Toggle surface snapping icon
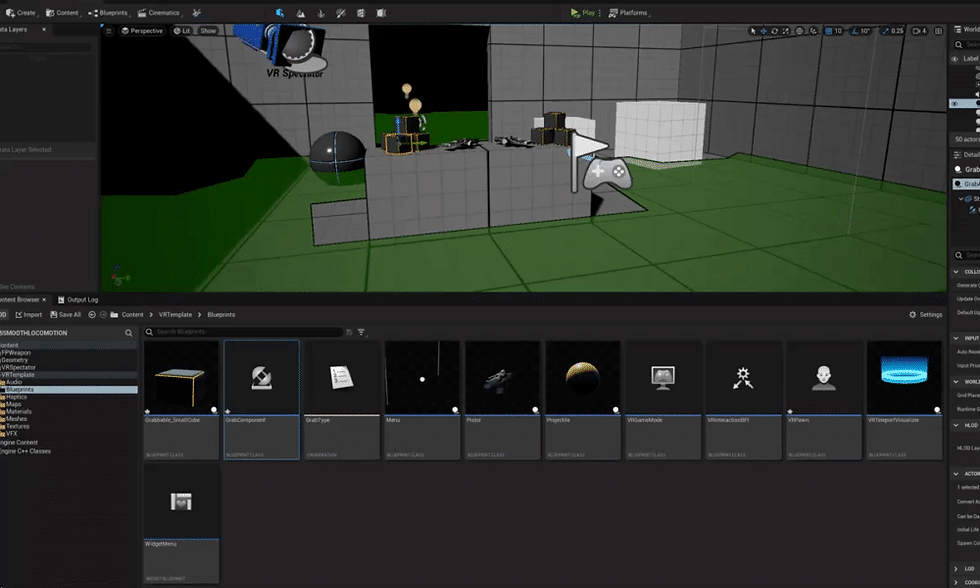 [x=813, y=31]
